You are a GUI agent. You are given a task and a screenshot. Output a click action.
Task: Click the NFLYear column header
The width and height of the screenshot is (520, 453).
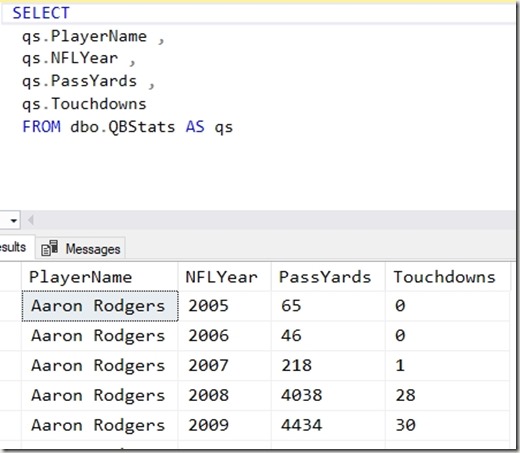225,277
